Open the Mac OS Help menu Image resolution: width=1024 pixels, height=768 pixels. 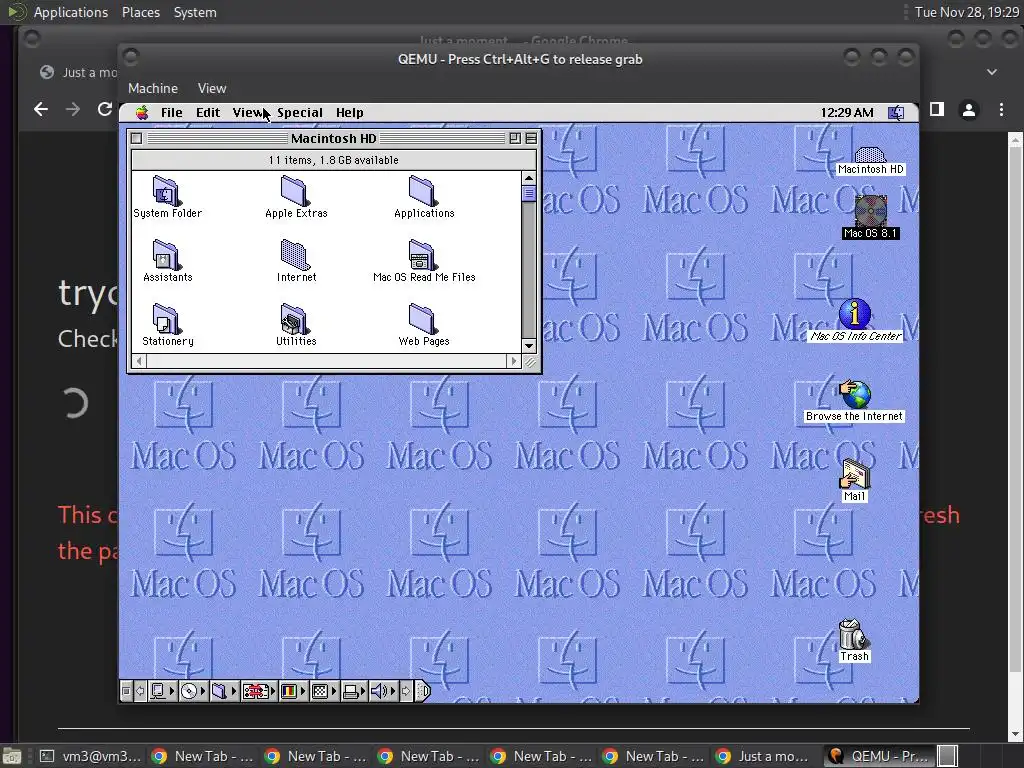point(349,112)
